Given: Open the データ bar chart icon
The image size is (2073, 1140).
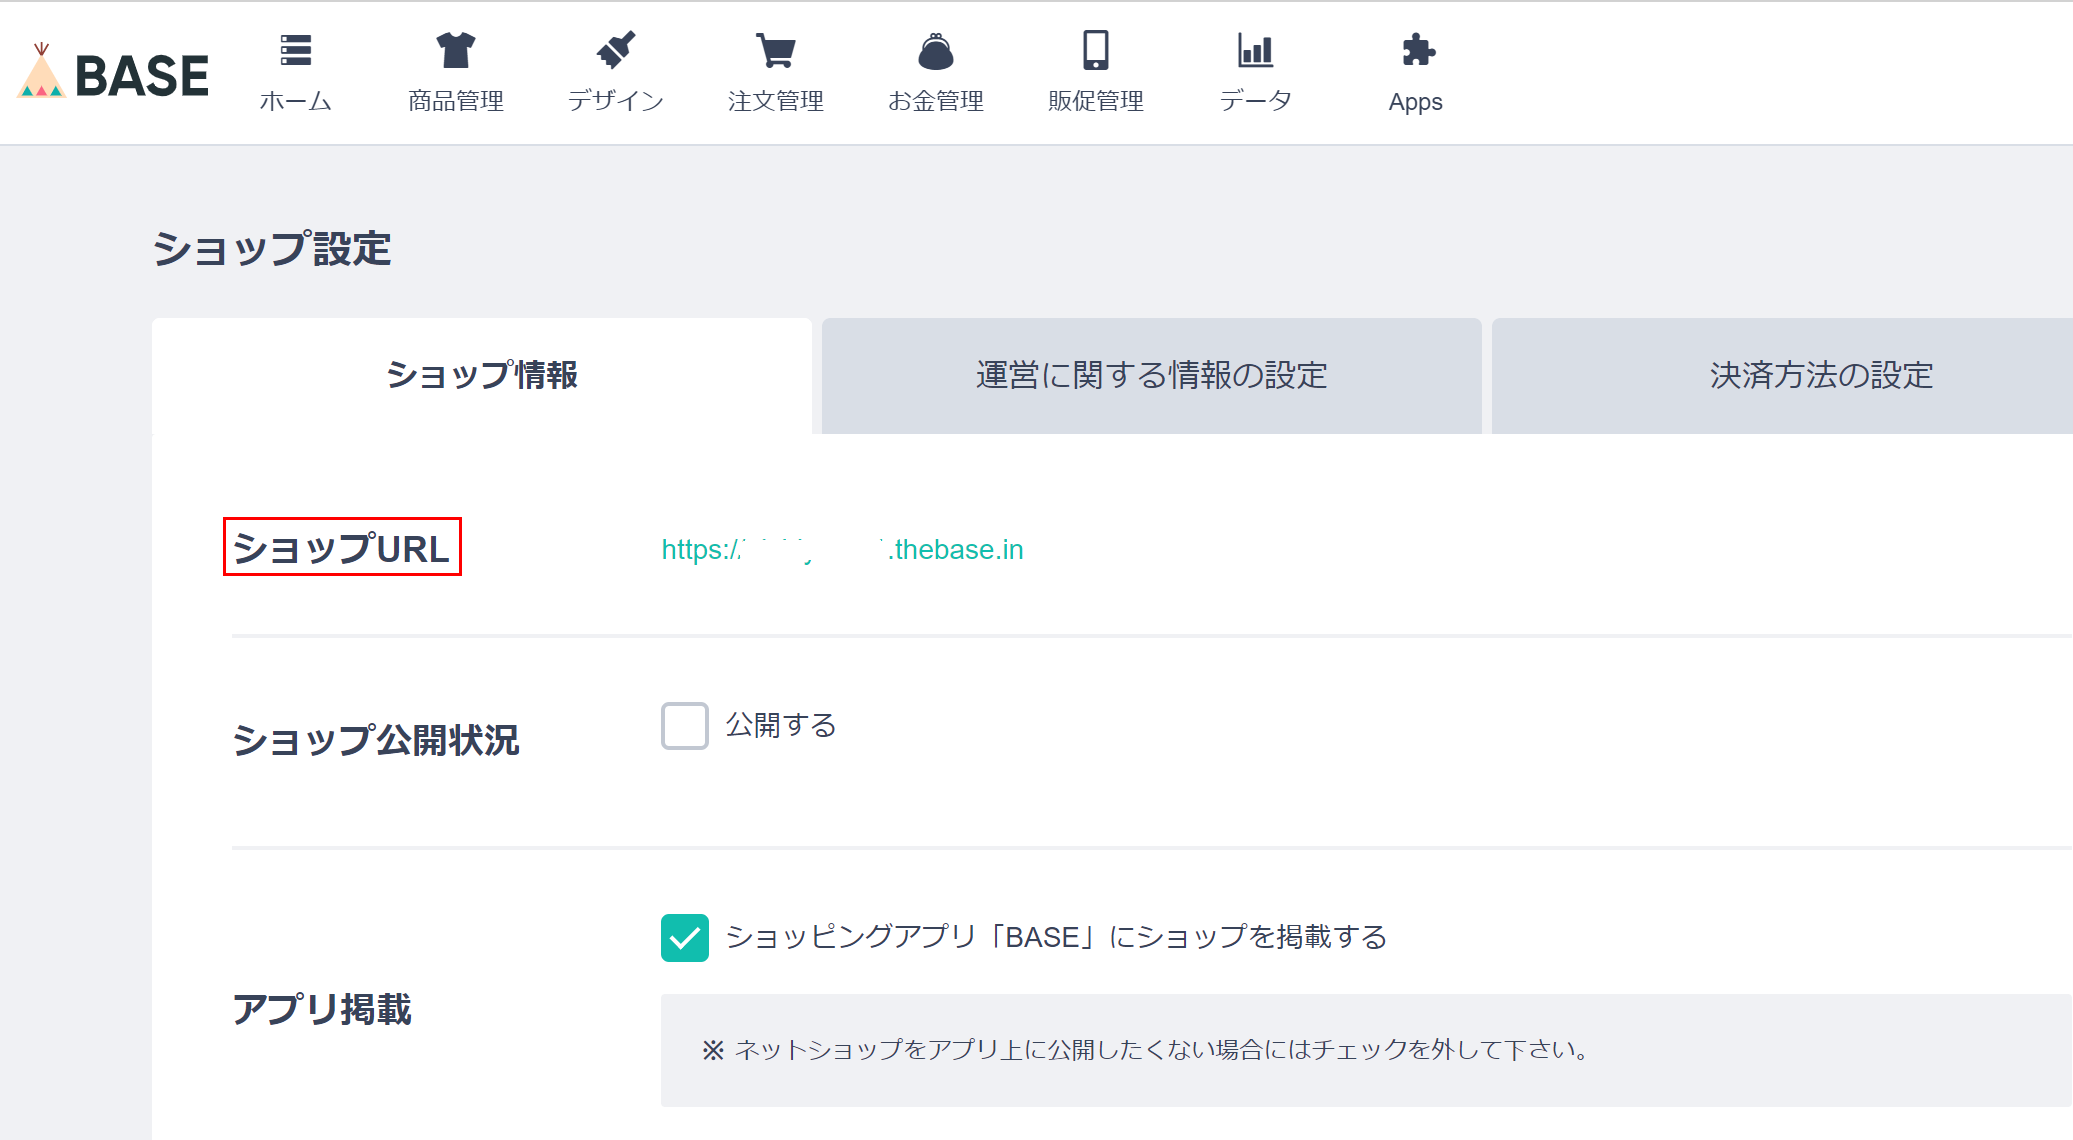Looking at the screenshot, I should click(x=1255, y=50).
